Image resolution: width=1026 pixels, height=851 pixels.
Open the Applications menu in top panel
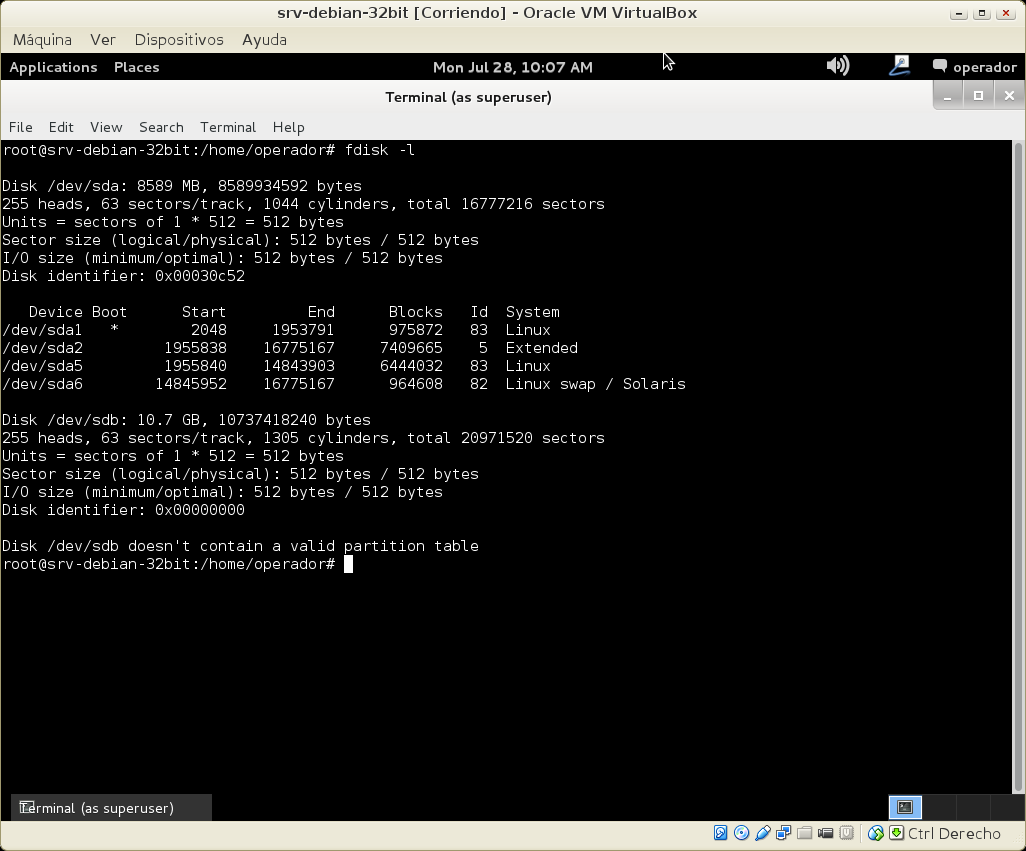tap(53, 67)
